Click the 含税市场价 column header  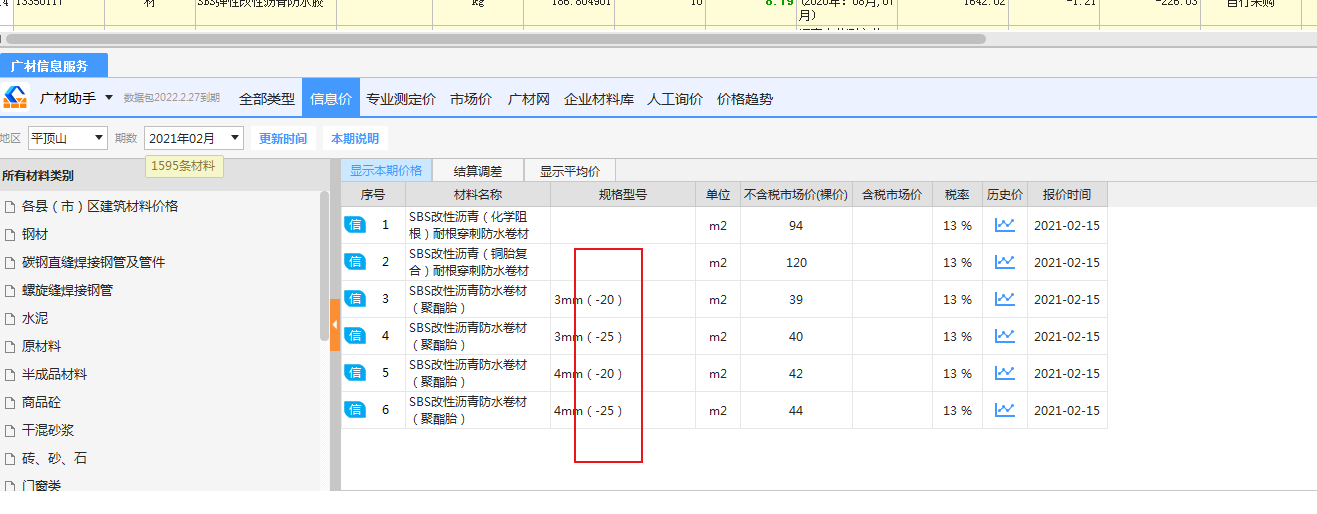coord(892,194)
